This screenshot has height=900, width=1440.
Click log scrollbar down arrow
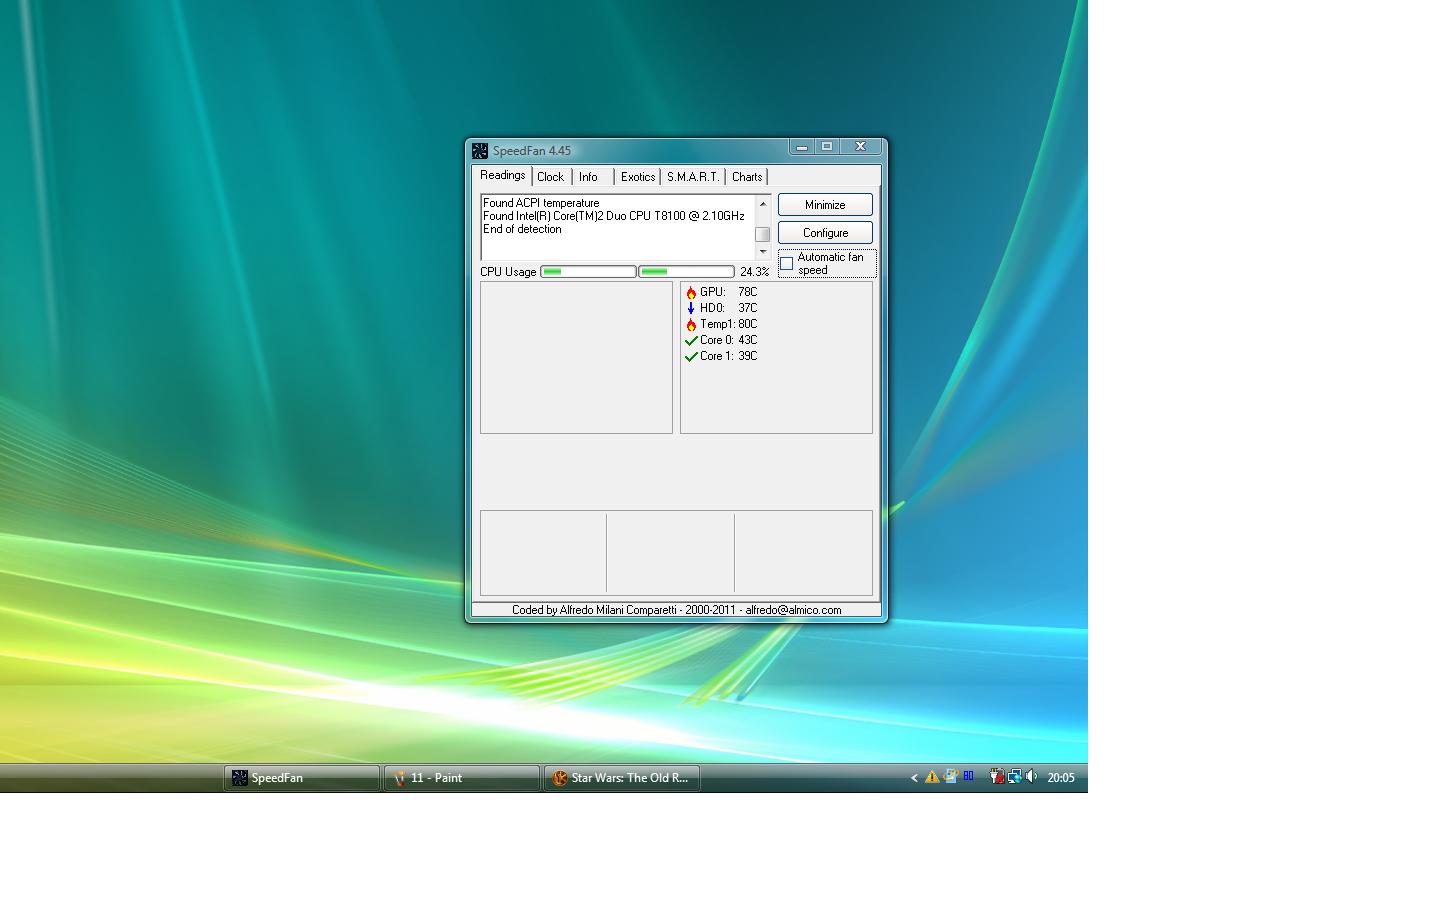[763, 252]
